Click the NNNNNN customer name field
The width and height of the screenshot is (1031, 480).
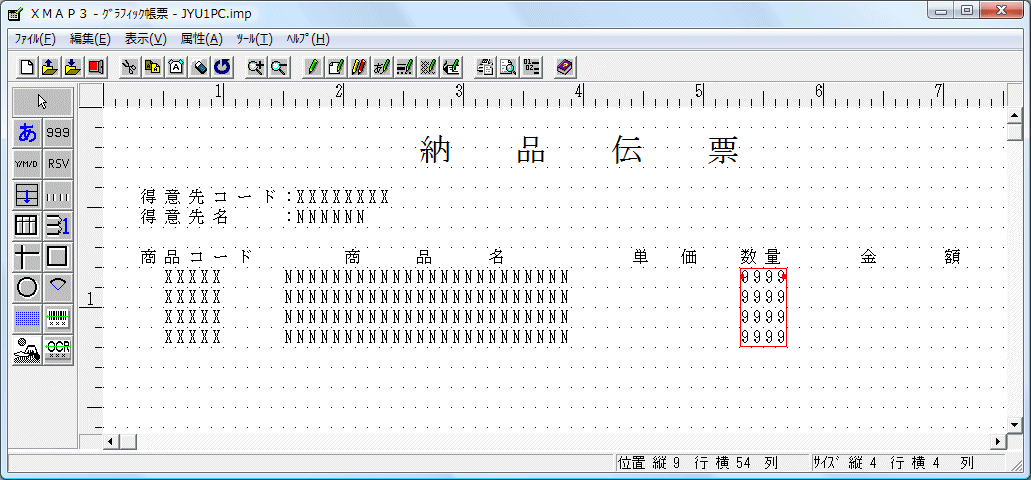(331, 217)
